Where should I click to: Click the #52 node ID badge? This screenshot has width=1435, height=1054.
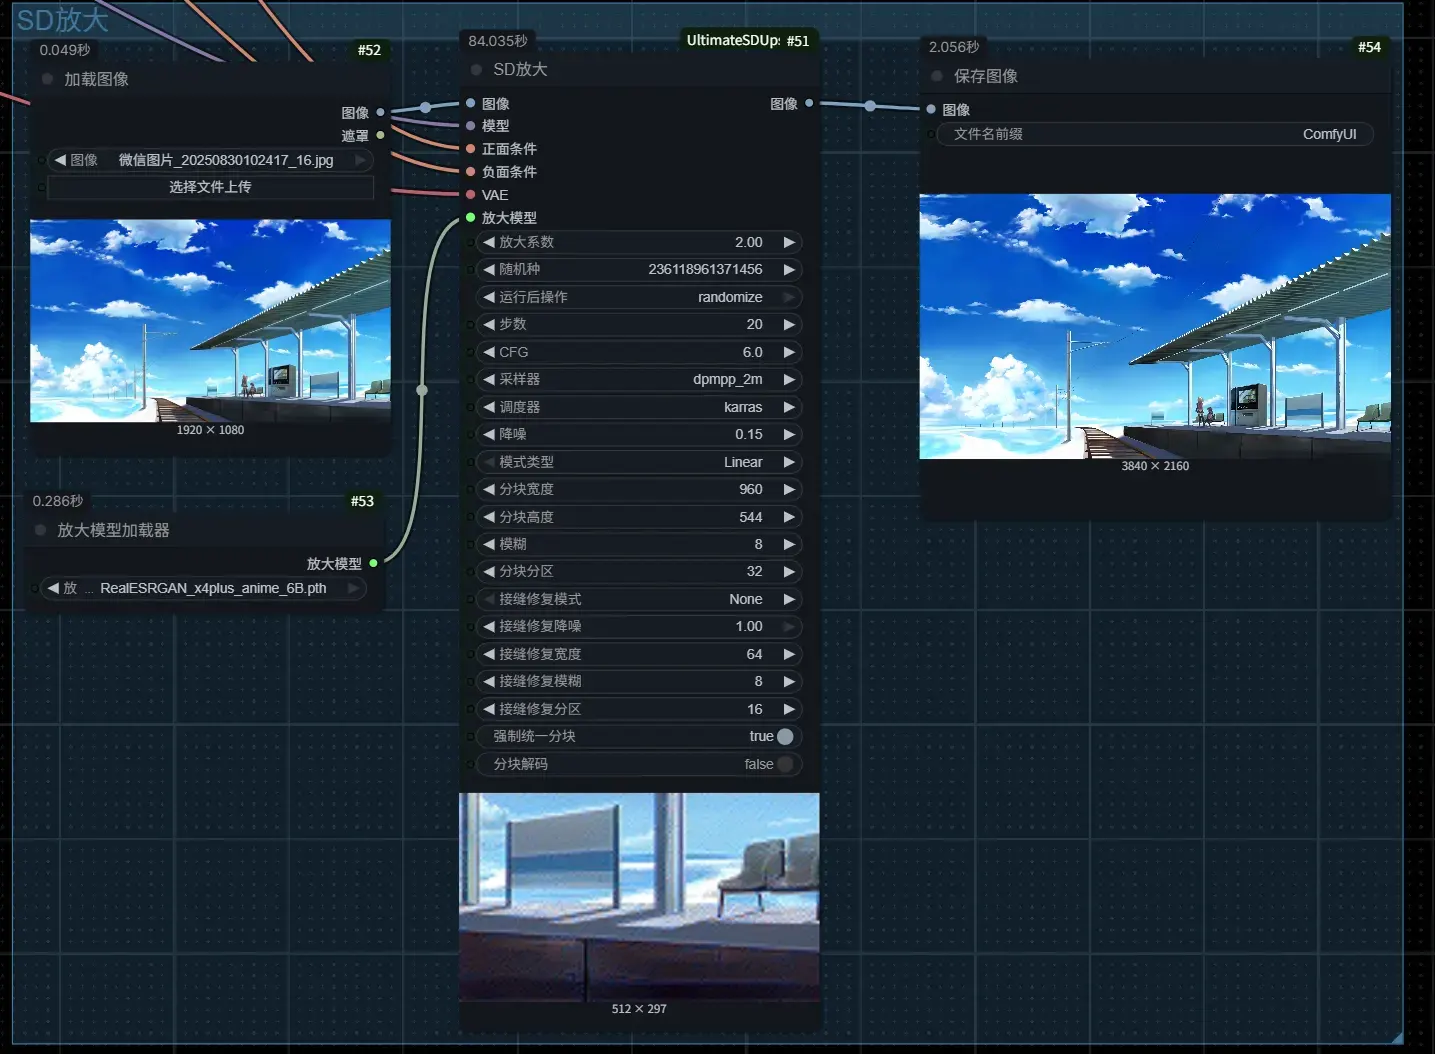click(x=369, y=50)
